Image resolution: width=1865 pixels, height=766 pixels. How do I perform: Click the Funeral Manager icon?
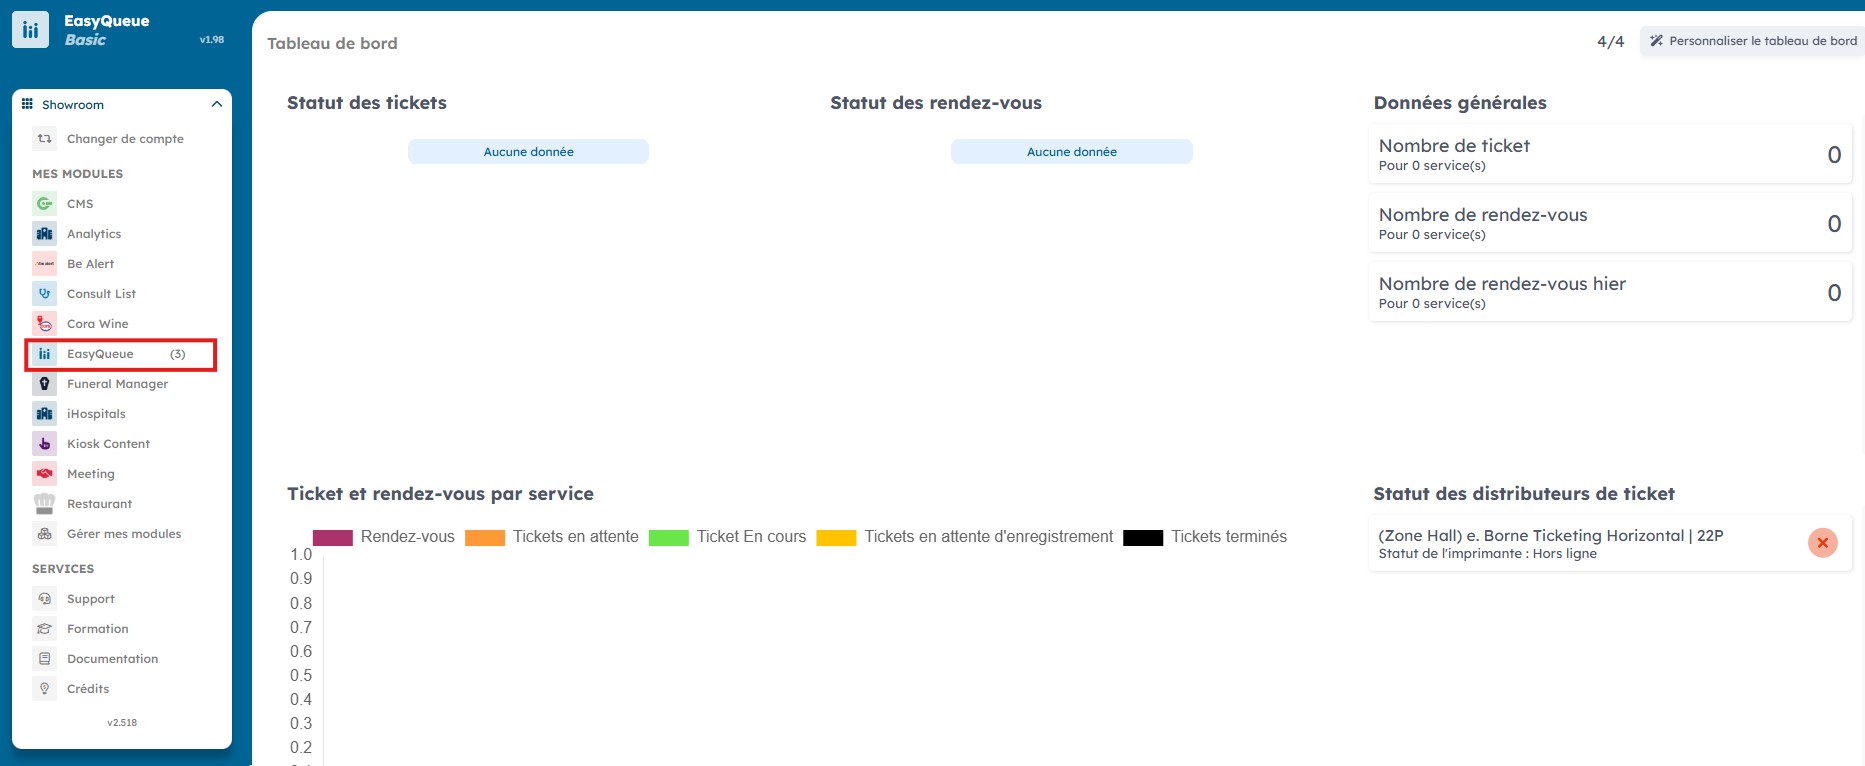pos(44,384)
